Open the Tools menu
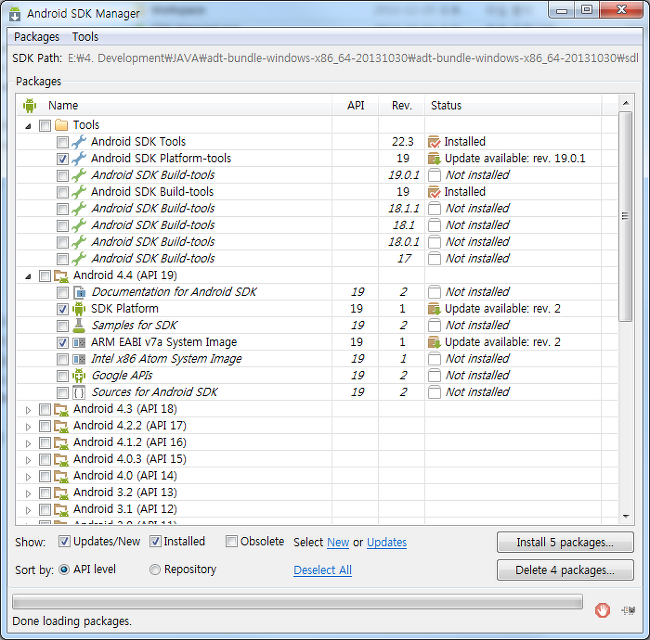This screenshot has width=650, height=640. pos(85,37)
